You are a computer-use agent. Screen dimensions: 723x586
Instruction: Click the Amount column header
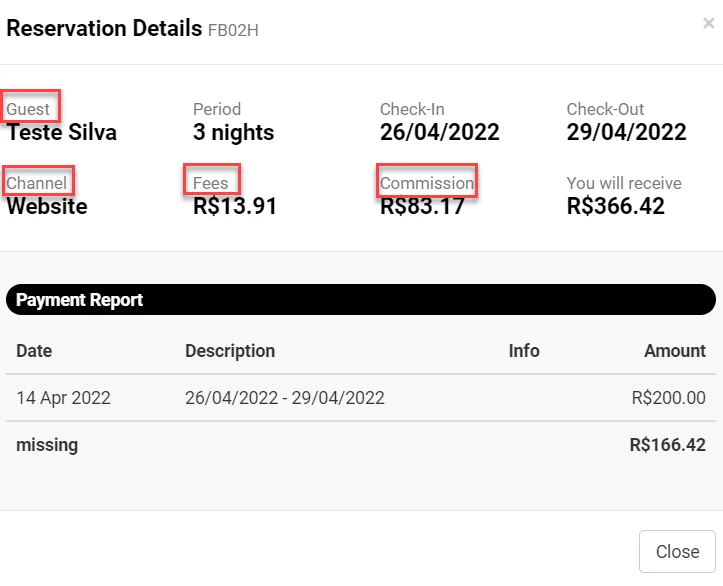click(674, 351)
